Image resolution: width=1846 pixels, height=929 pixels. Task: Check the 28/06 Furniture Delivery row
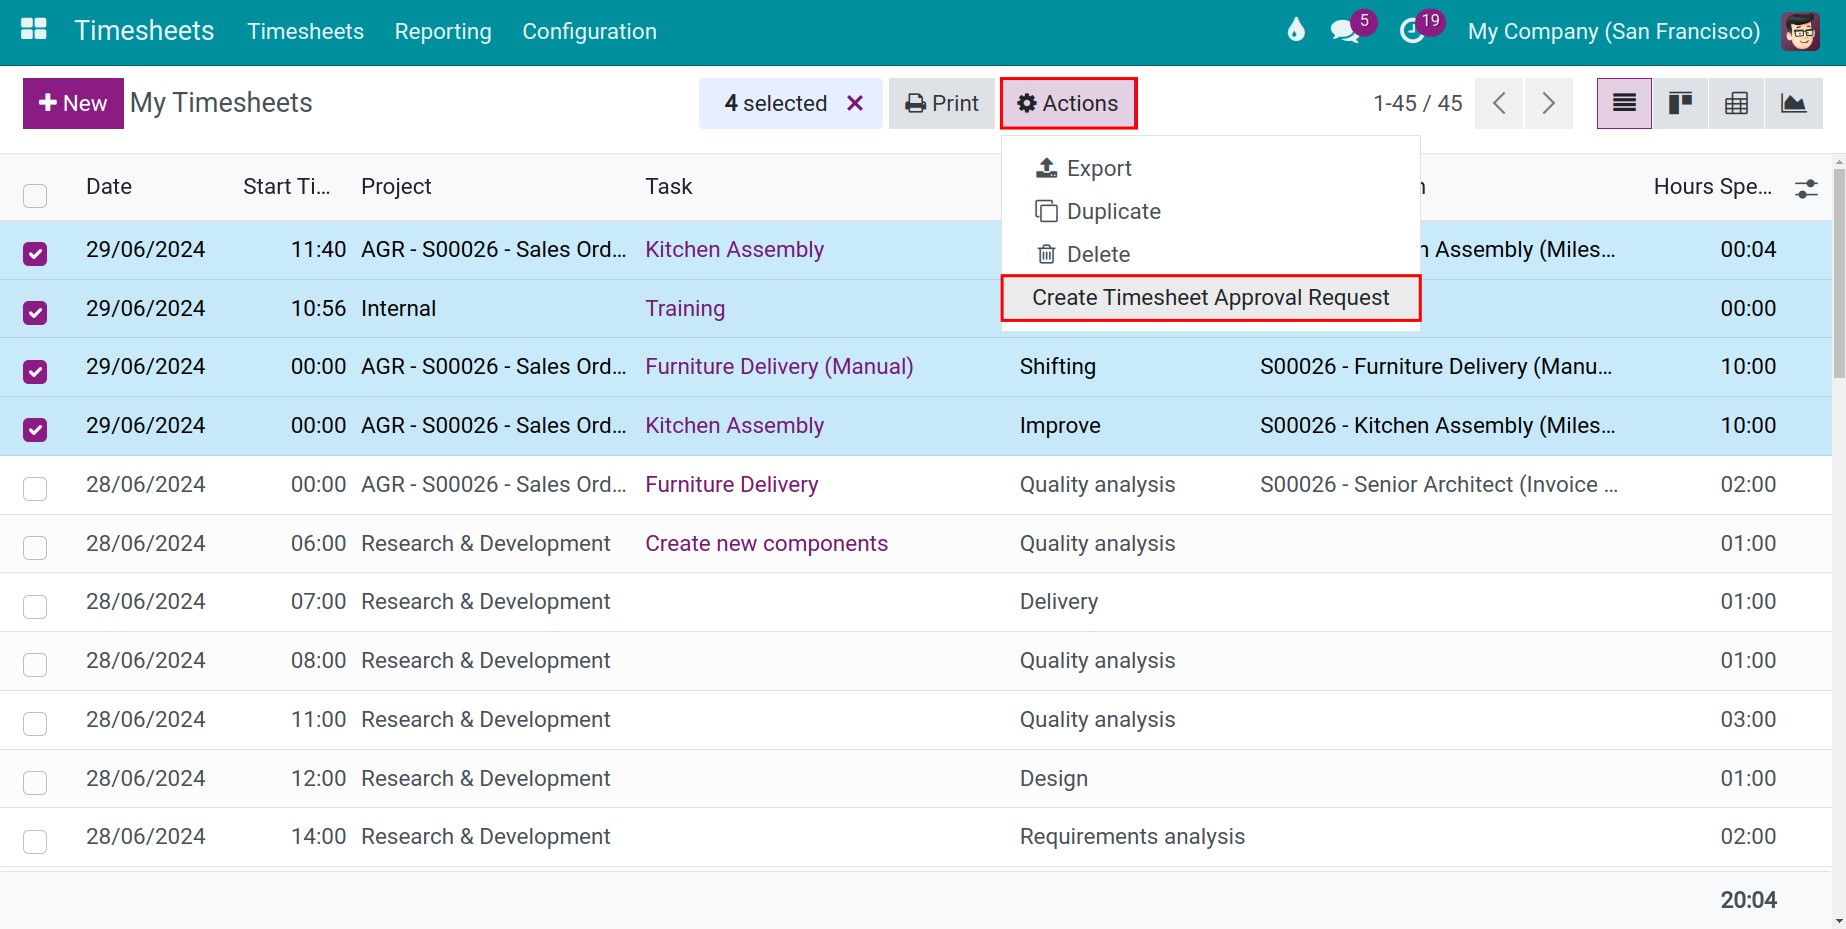[35, 489]
